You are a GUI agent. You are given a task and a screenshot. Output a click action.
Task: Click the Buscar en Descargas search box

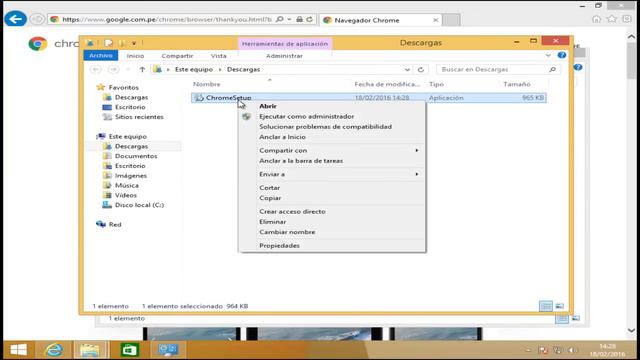[498, 69]
